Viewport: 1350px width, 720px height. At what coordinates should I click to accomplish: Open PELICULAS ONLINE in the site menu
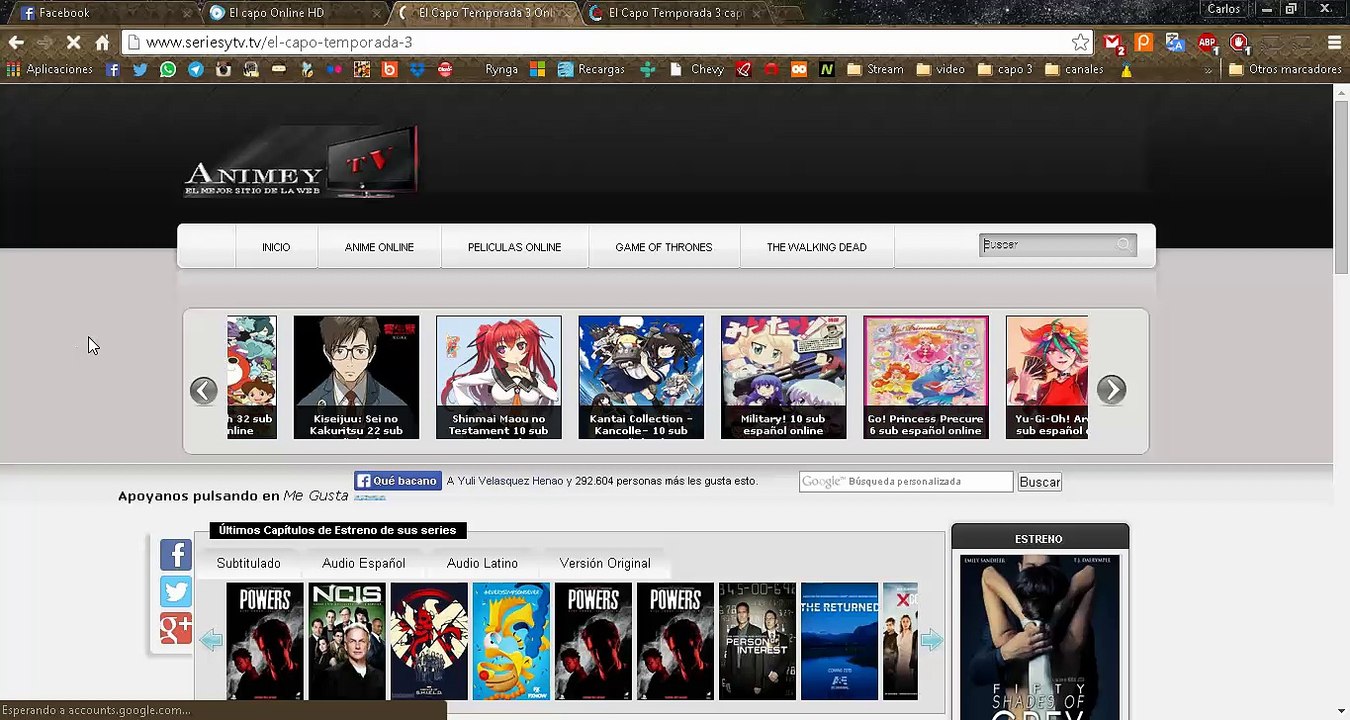(x=514, y=247)
